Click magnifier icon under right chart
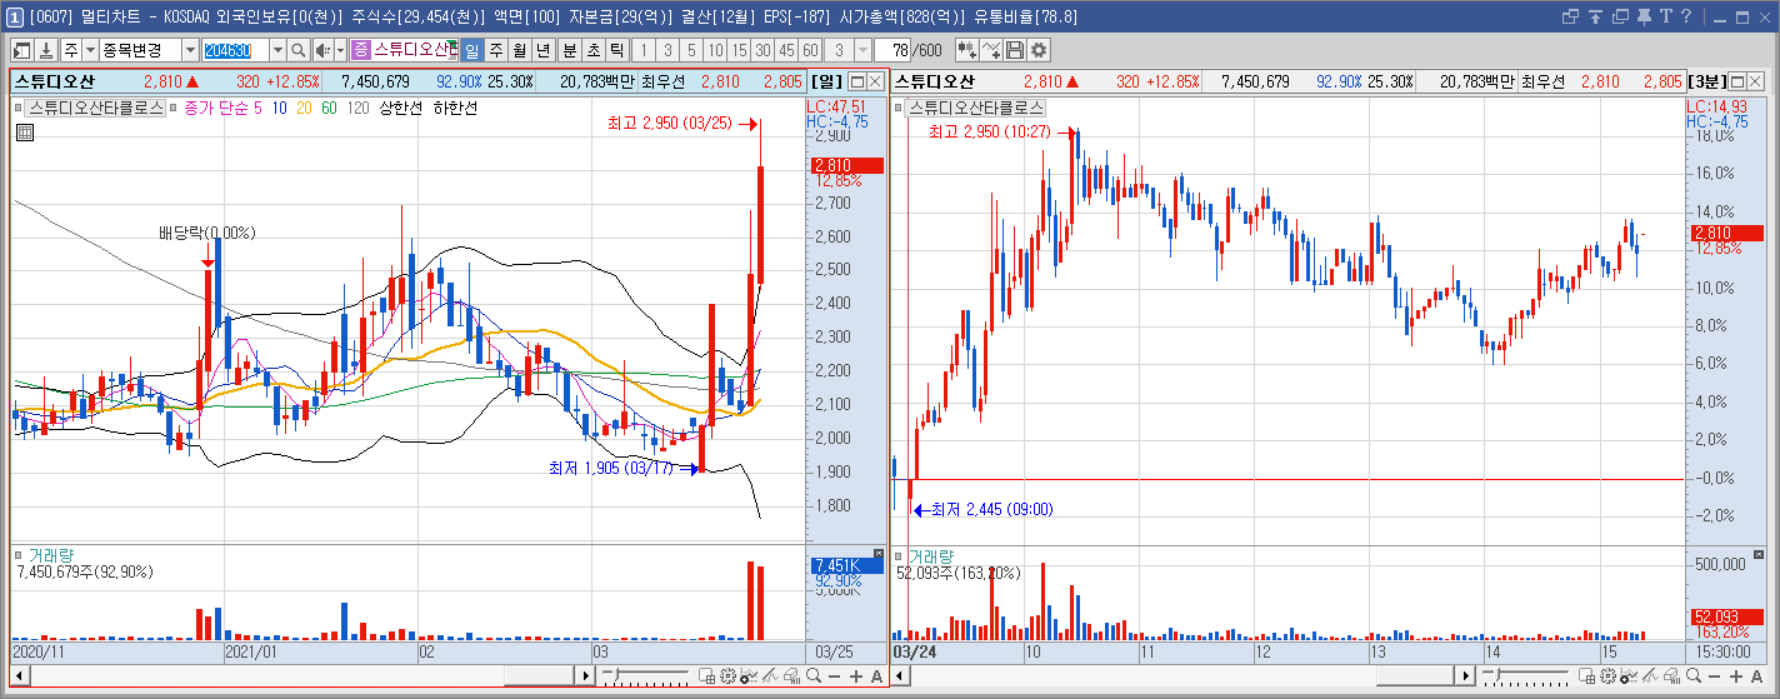This screenshot has height=699, width=1780. coord(1693,677)
